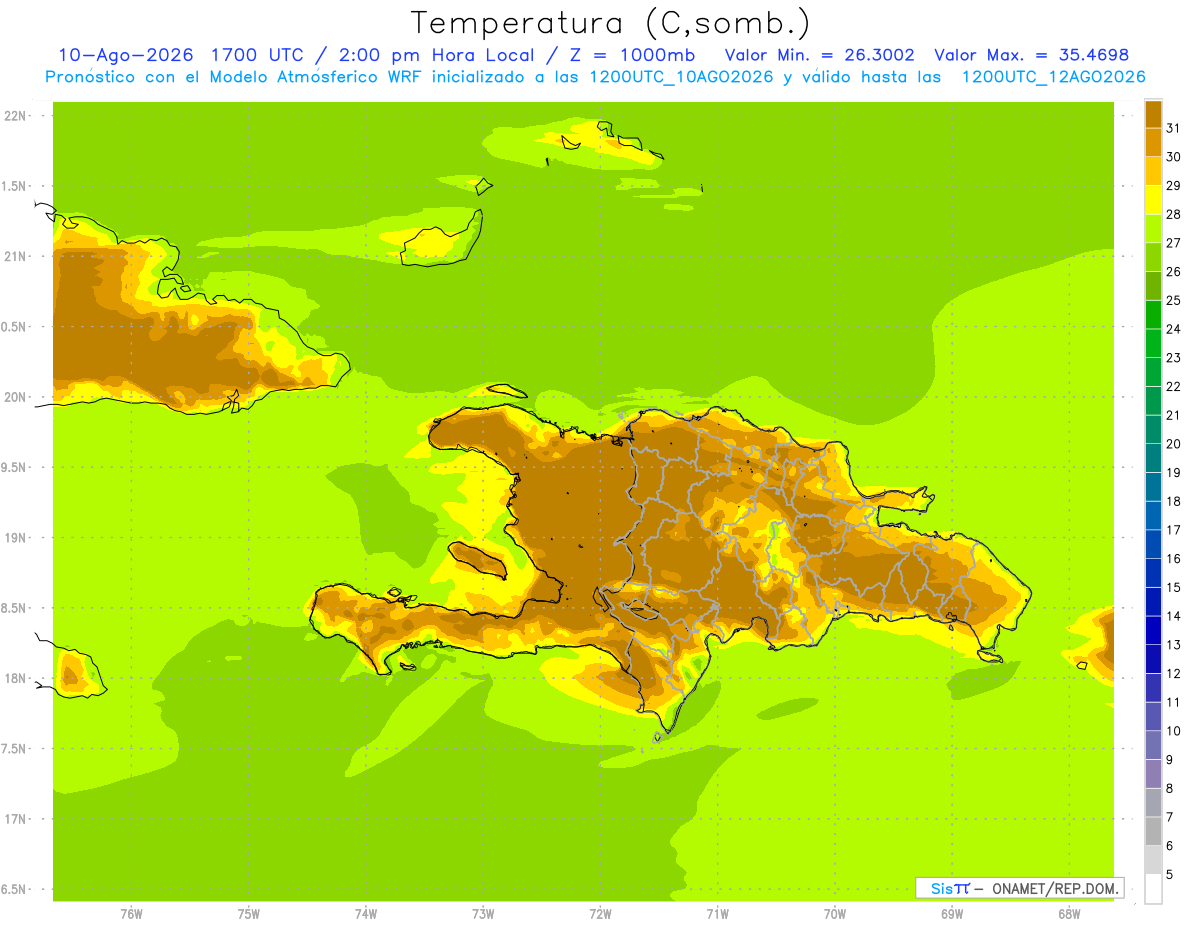Click the "74W" longitude label
This screenshot has width=1200, height=927.
(x=366, y=914)
